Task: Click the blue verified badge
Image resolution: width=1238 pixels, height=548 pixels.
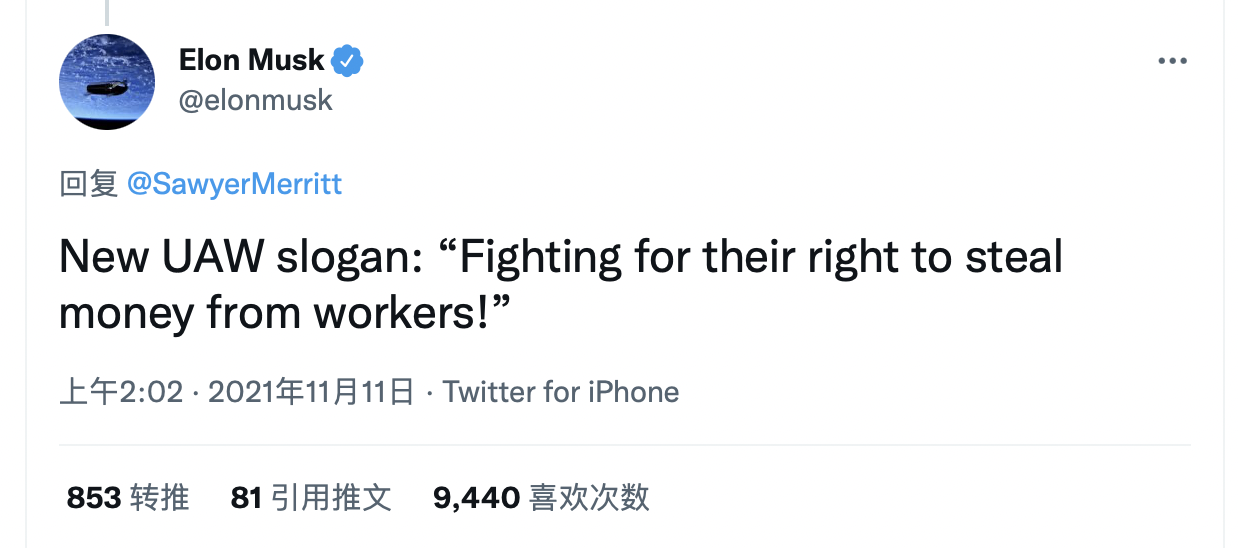Action: [347, 61]
